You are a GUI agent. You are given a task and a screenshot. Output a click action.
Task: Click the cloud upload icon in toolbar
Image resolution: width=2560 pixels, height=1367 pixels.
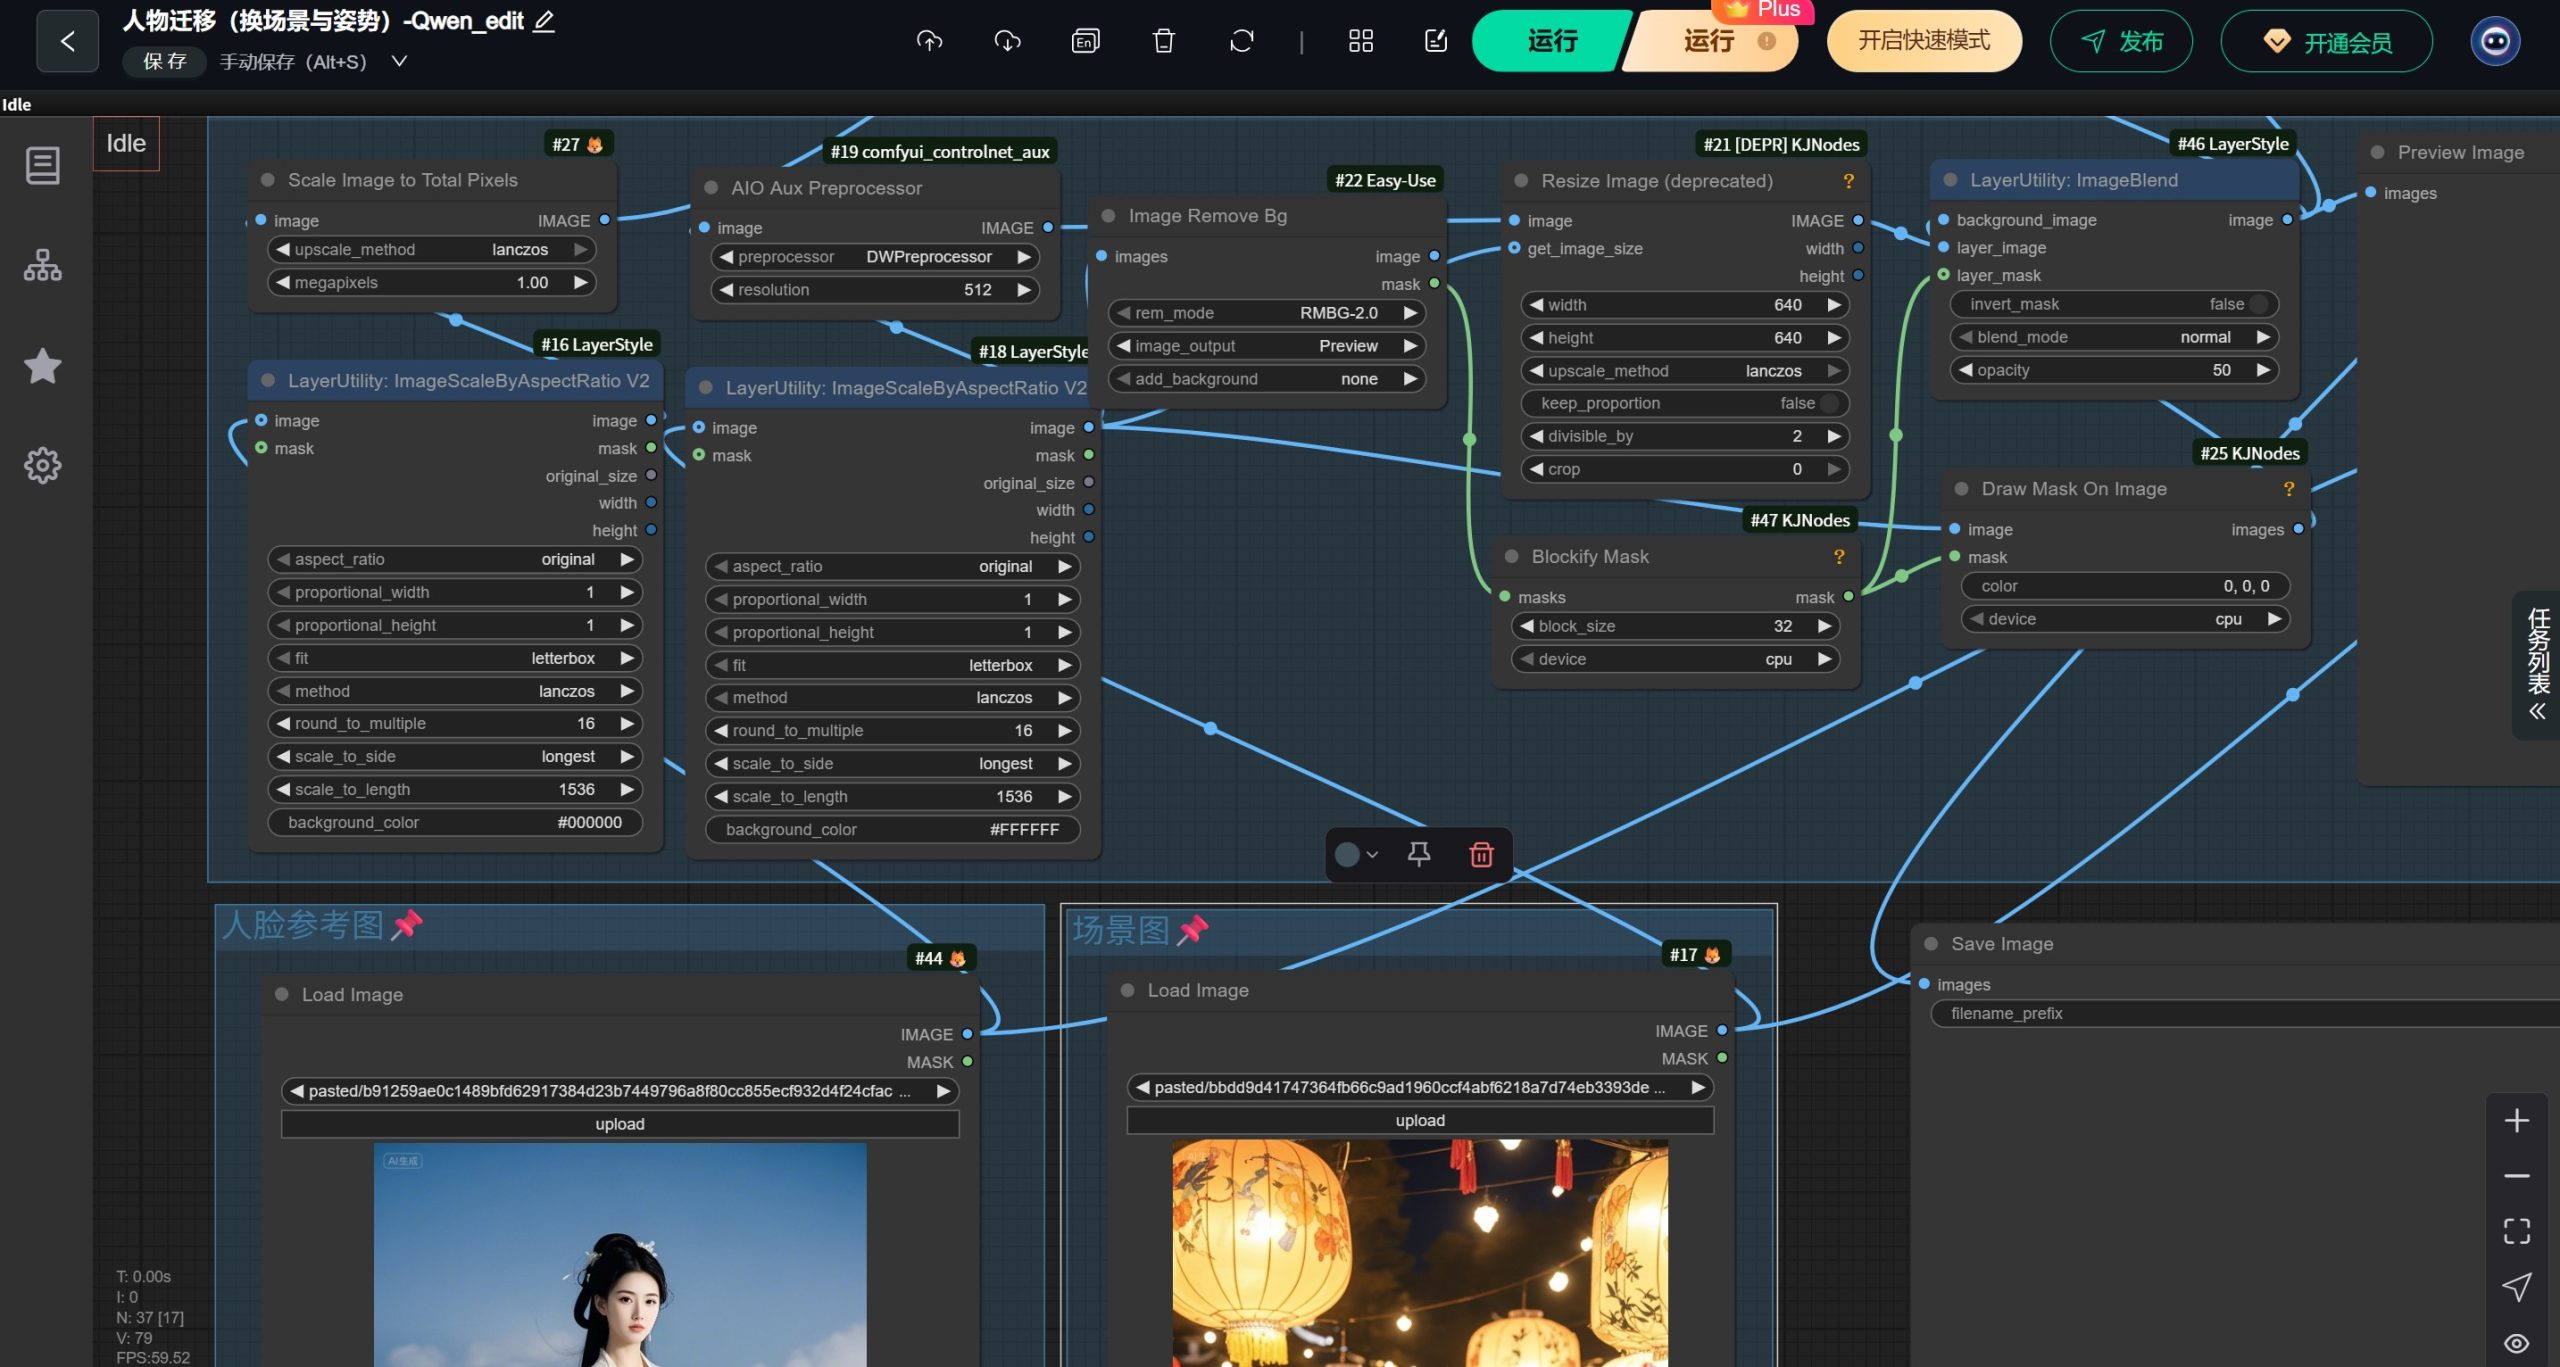click(929, 41)
